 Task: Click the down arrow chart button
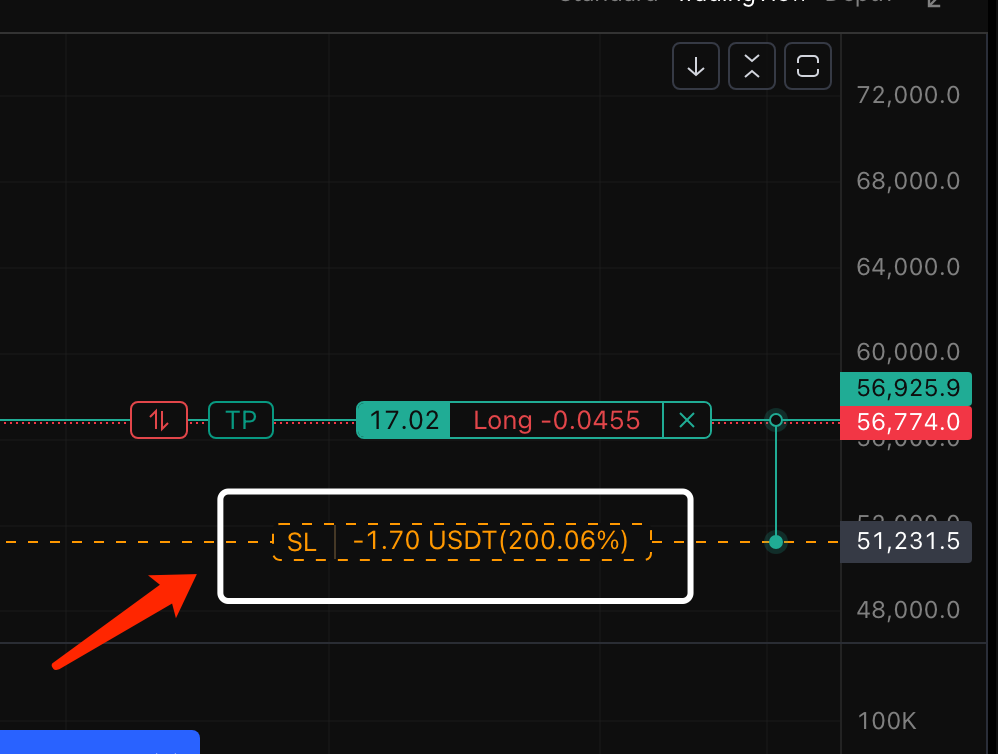point(696,67)
